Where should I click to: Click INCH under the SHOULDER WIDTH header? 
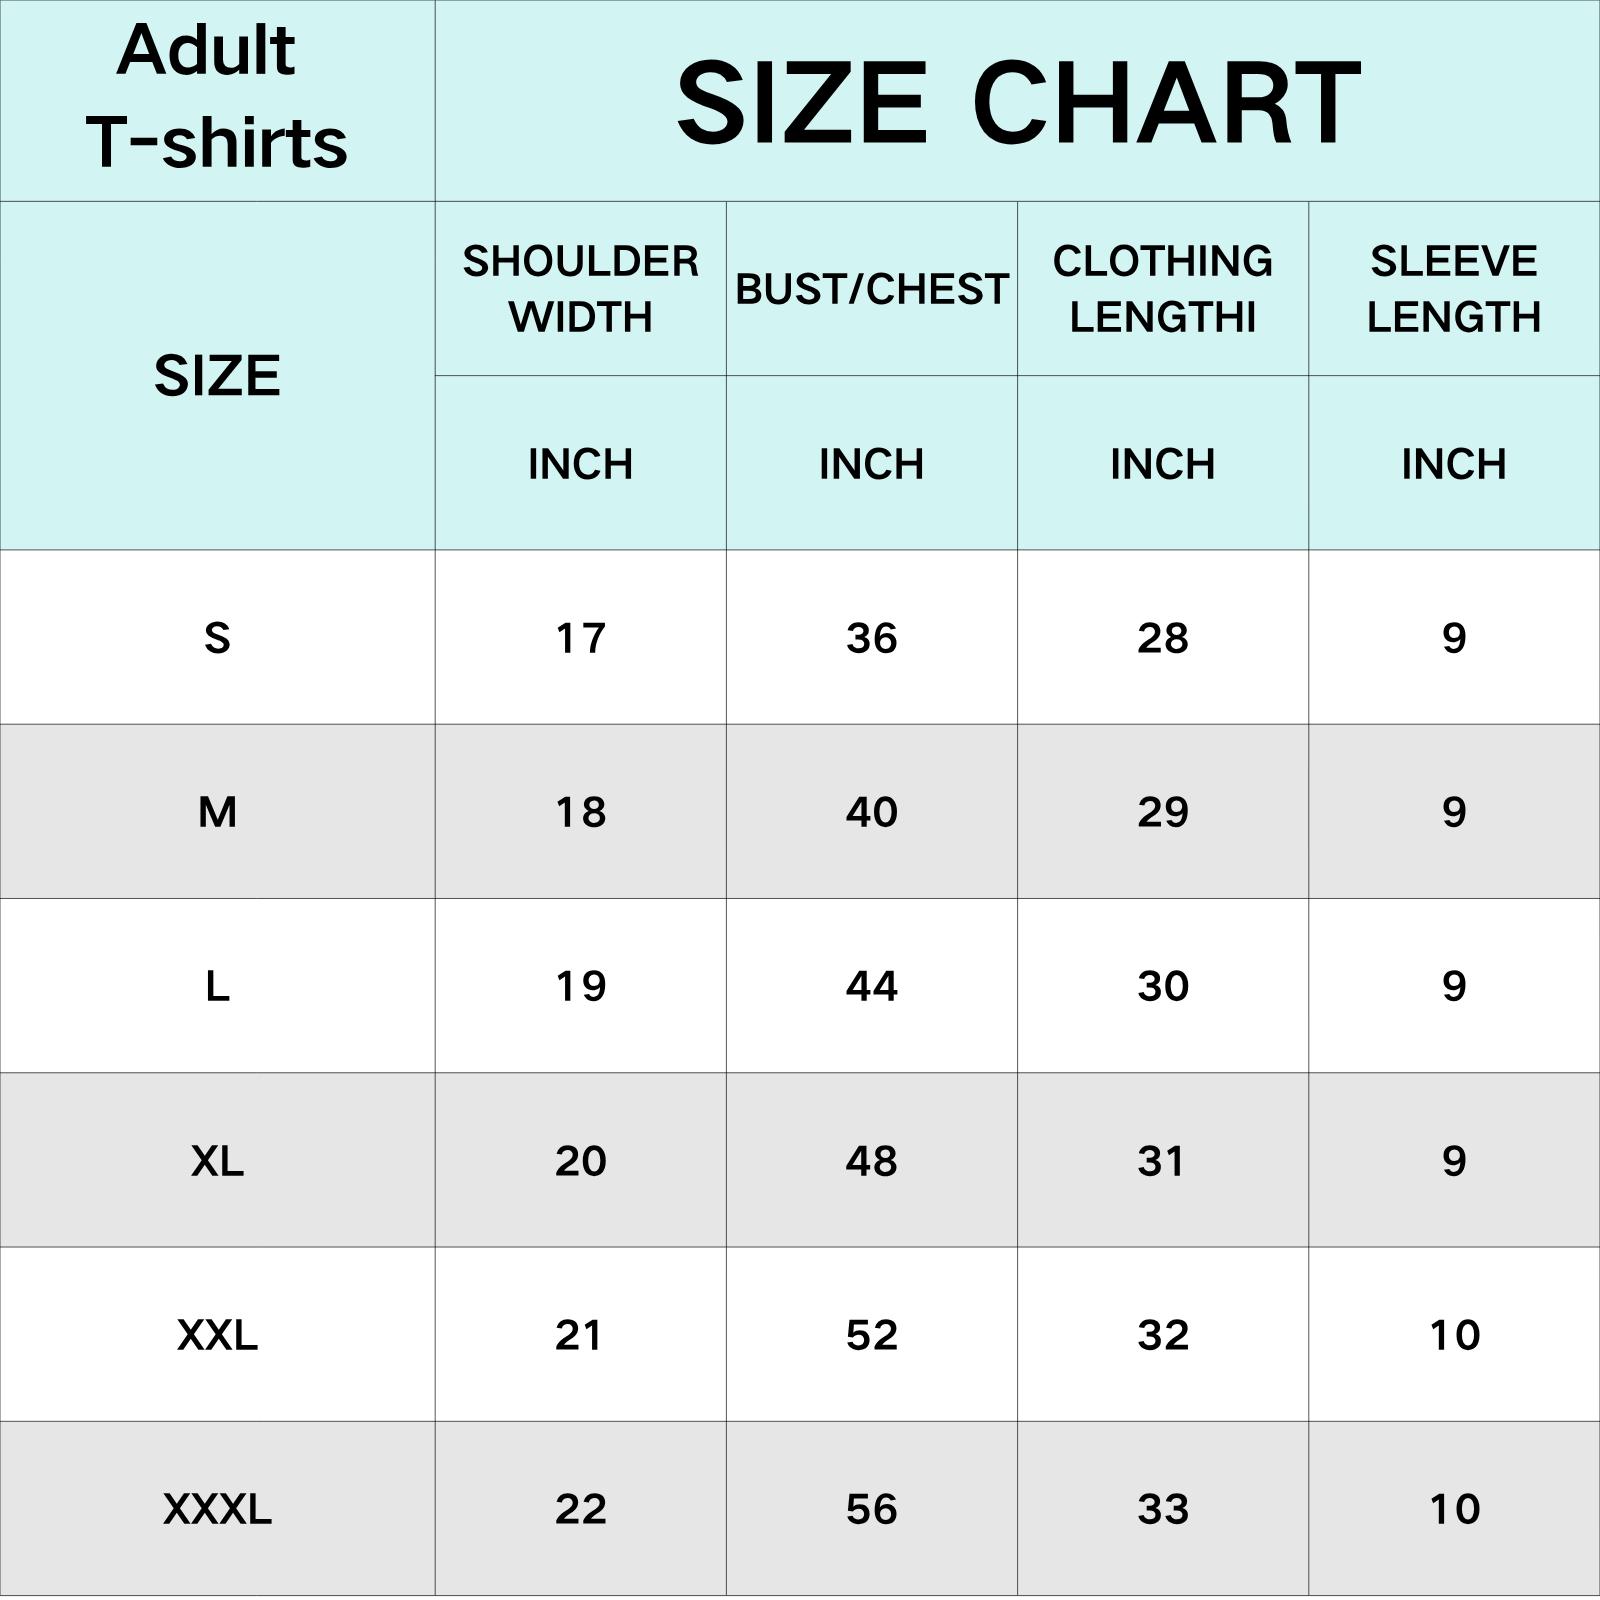tap(580, 464)
